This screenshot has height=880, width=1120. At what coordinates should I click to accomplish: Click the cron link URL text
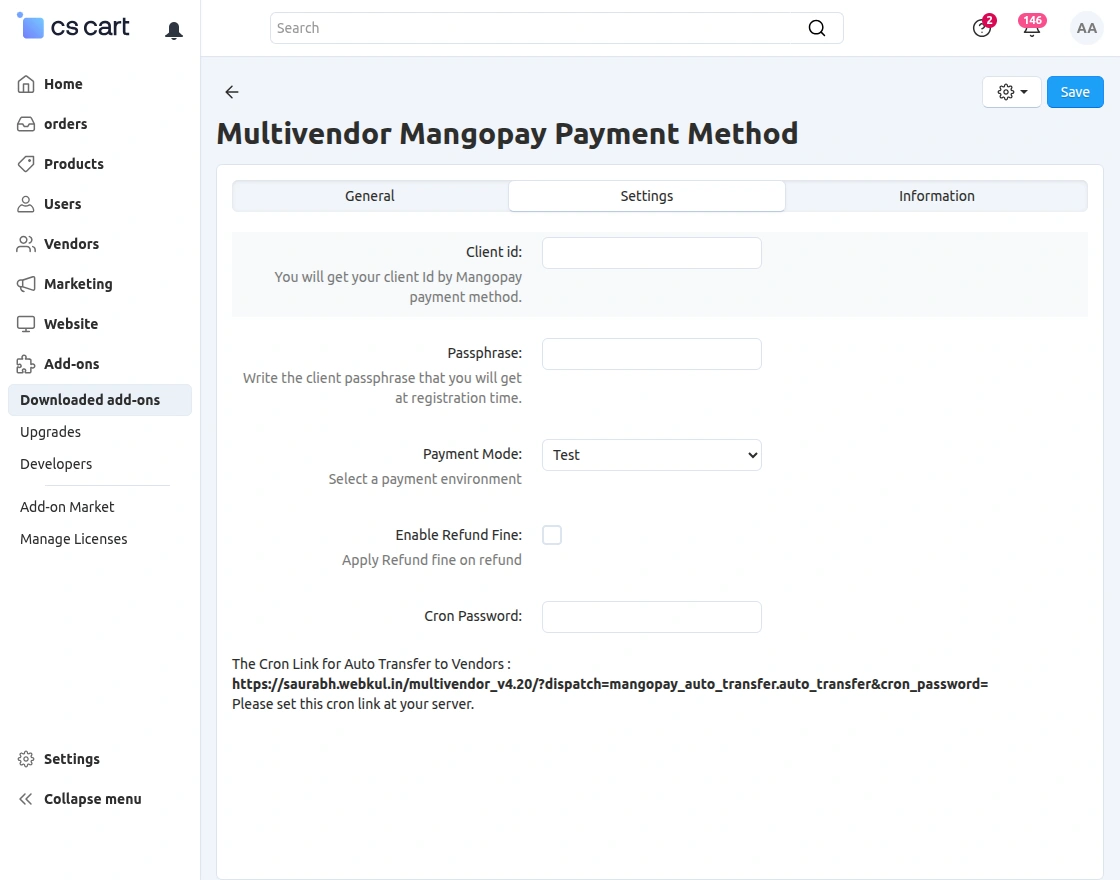point(610,684)
